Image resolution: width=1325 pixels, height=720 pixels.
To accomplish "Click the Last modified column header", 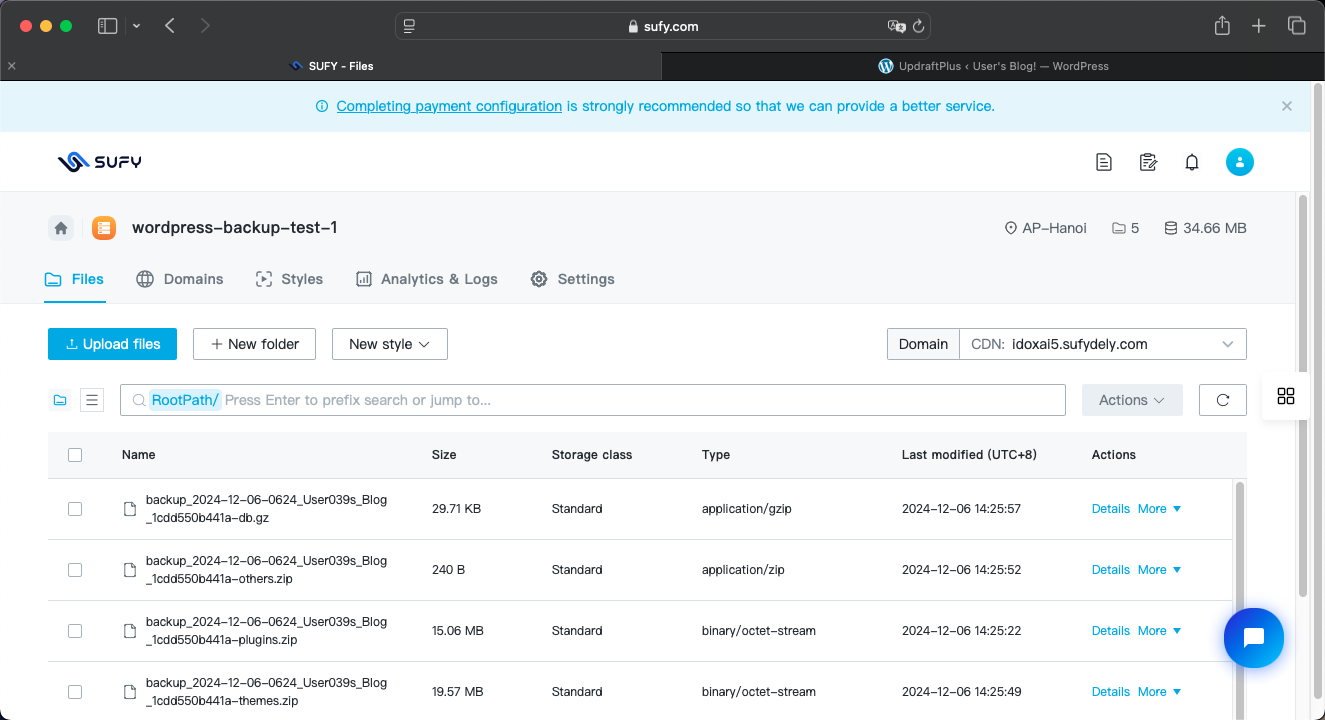I will pos(969,455).
